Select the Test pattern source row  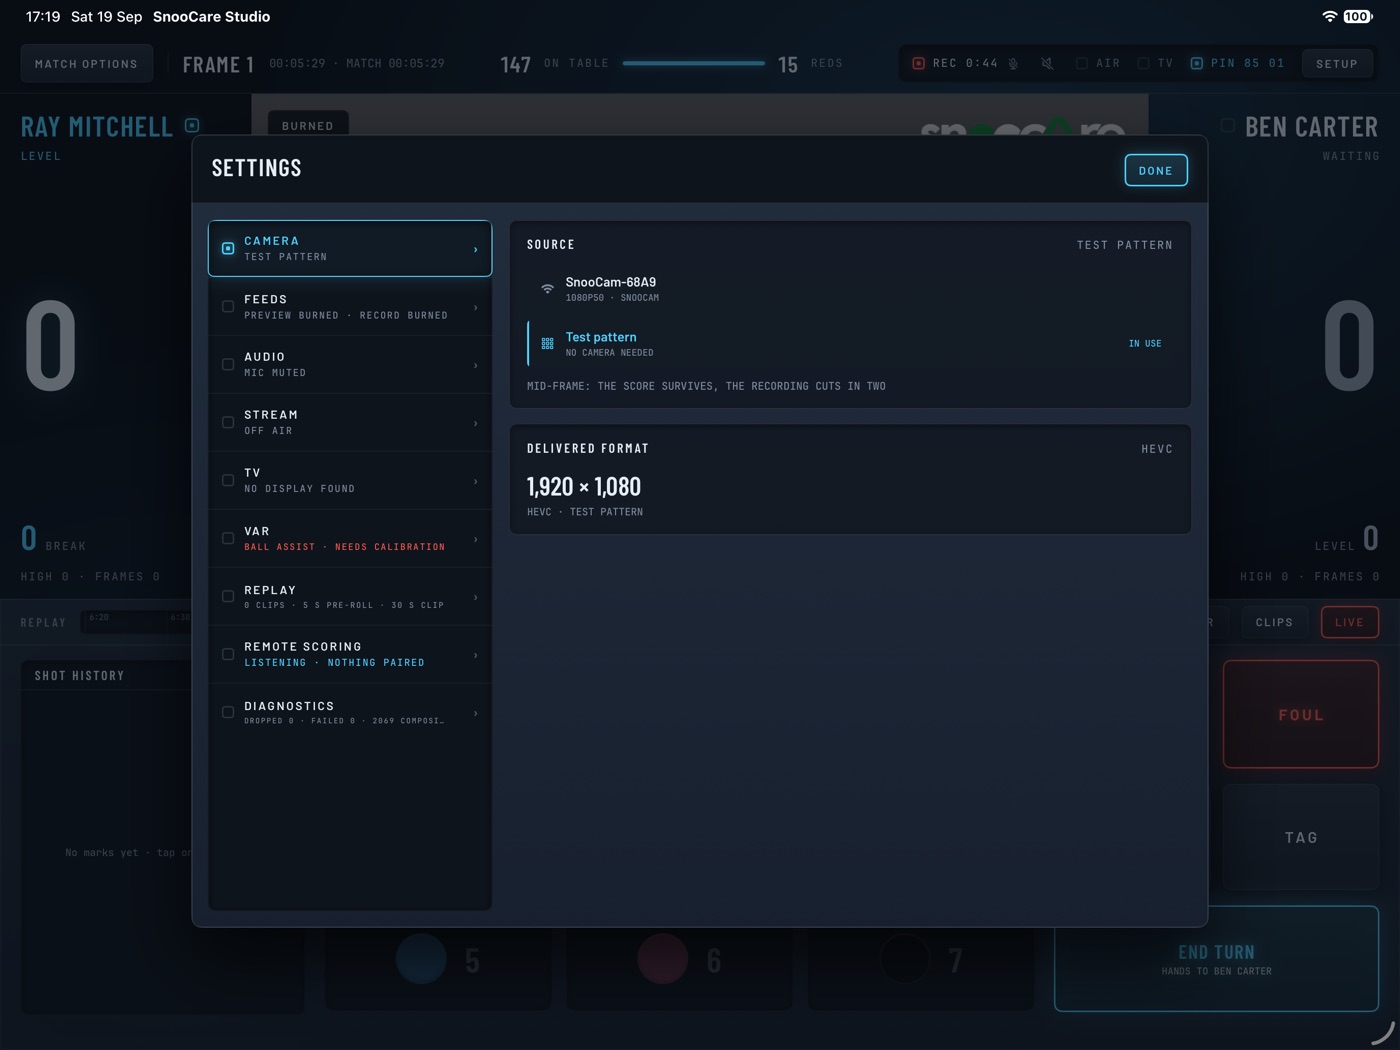(850, 343)
